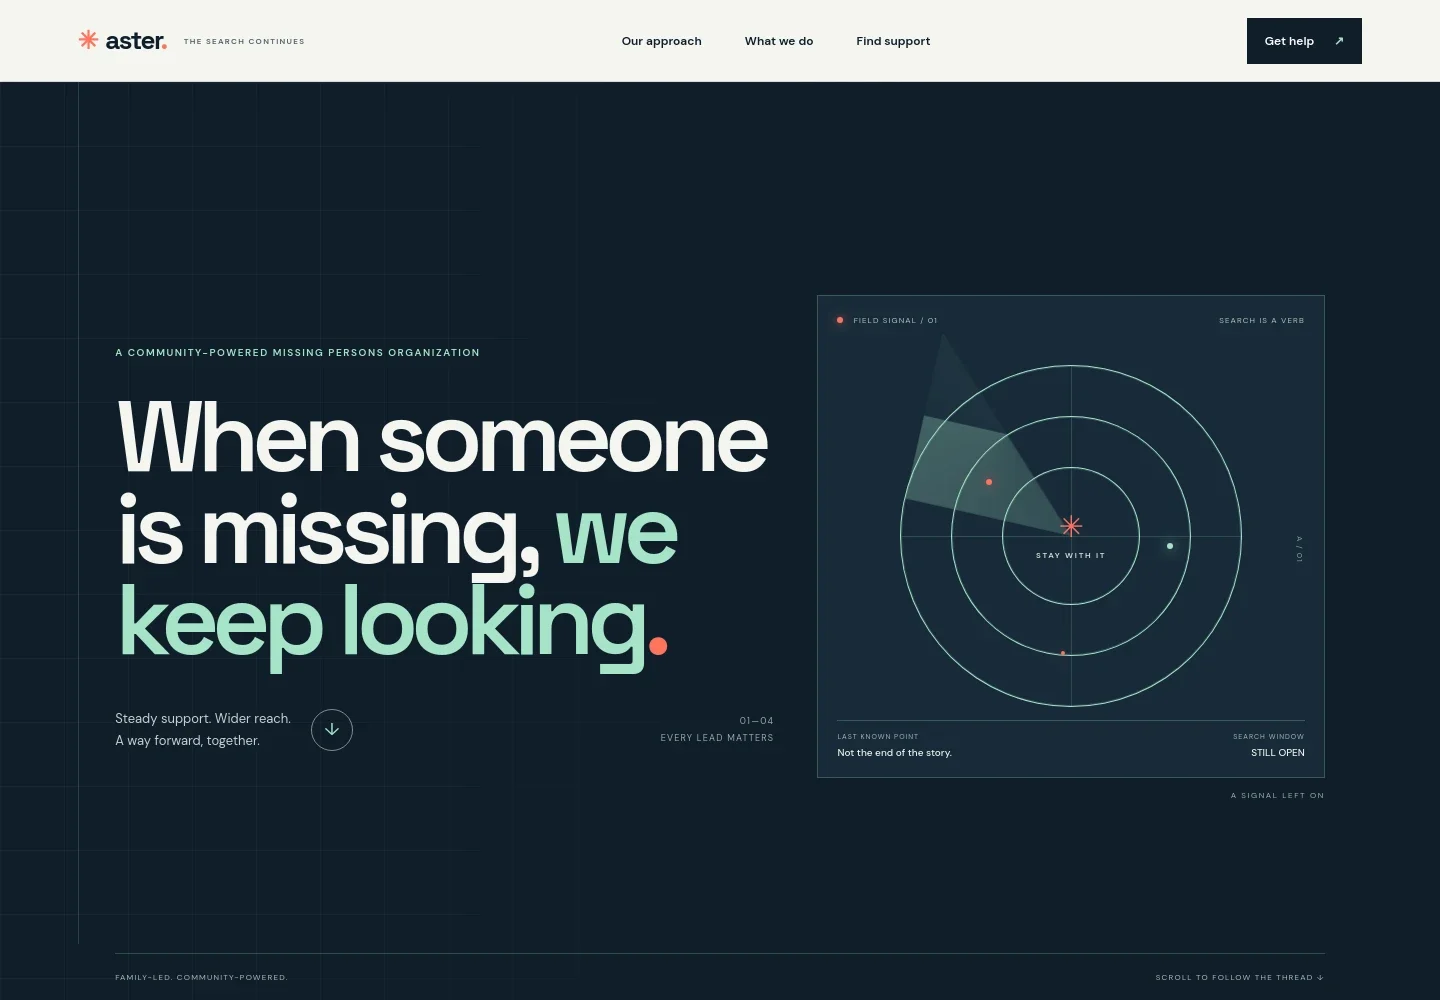Click the 'A SIGNAL LEFT ON' caption
The height and width of the screenshot is (1000, 1440).
(1277, 796)
